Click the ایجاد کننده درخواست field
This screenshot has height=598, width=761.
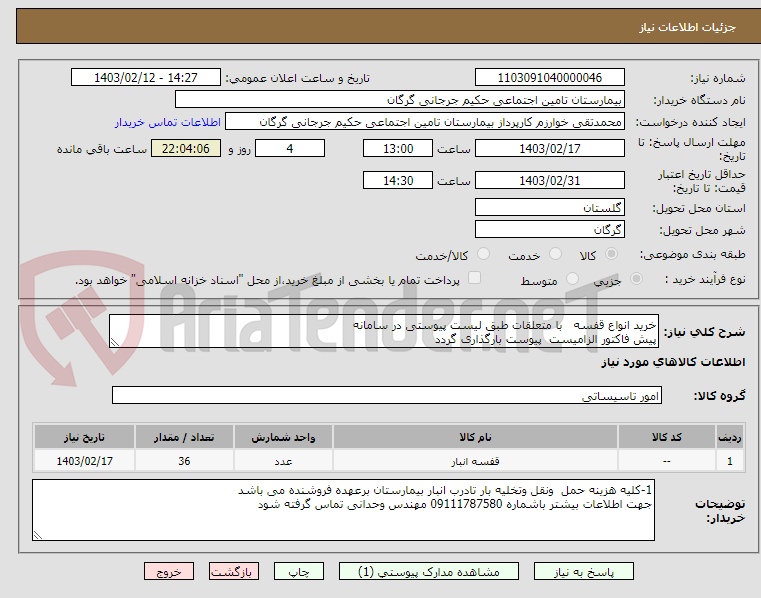click(425, 121)
